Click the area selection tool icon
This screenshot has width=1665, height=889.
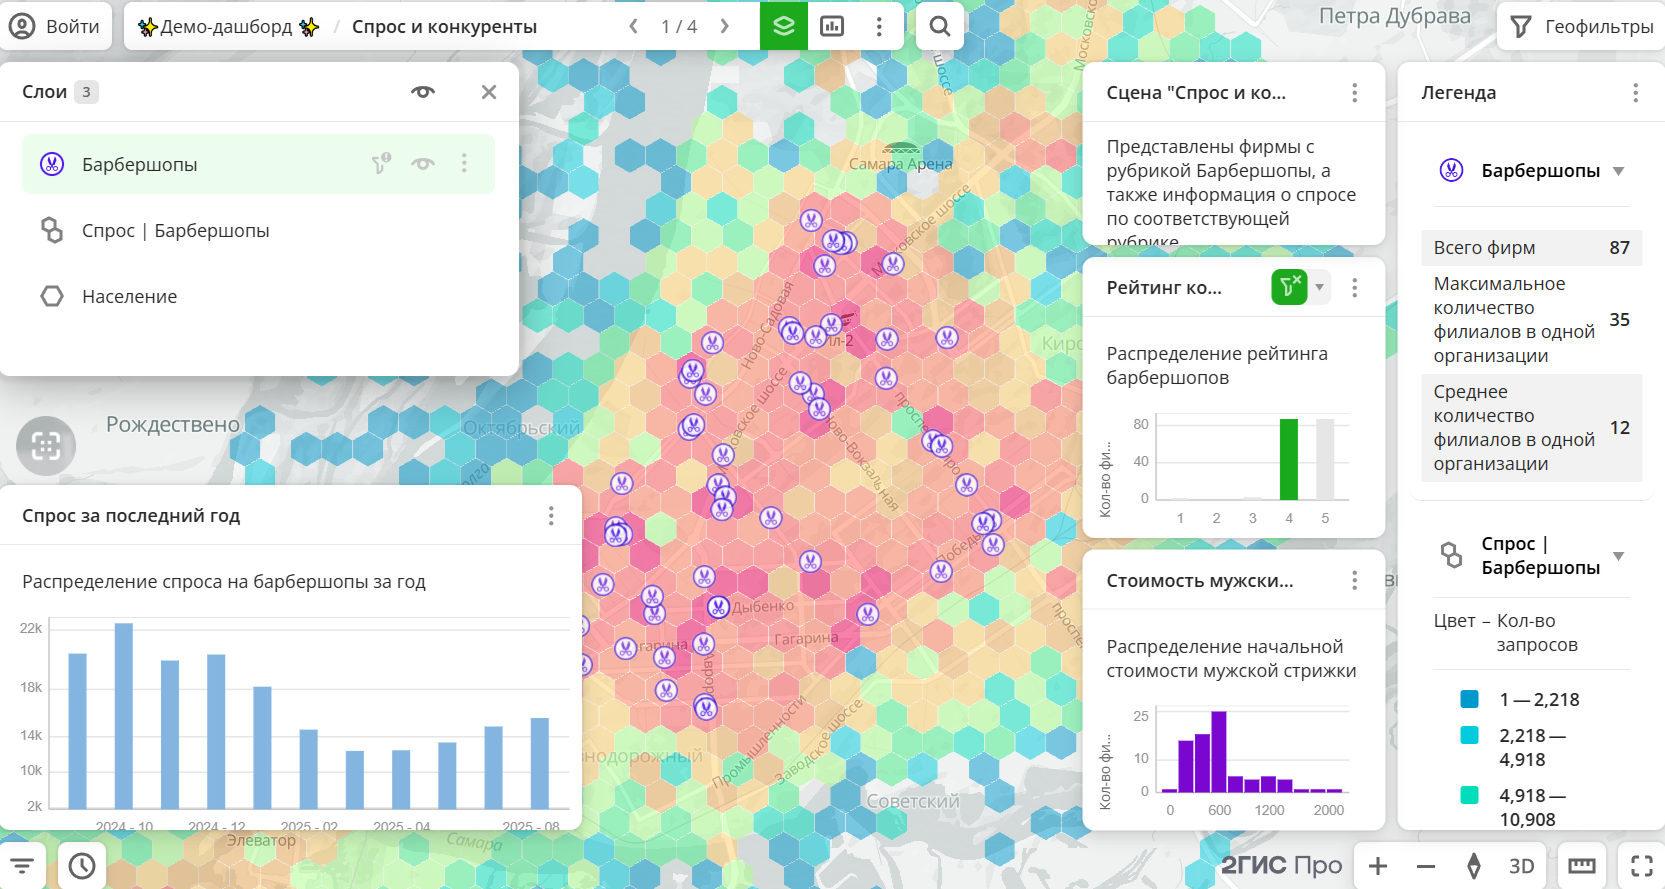tap(46, 445)
